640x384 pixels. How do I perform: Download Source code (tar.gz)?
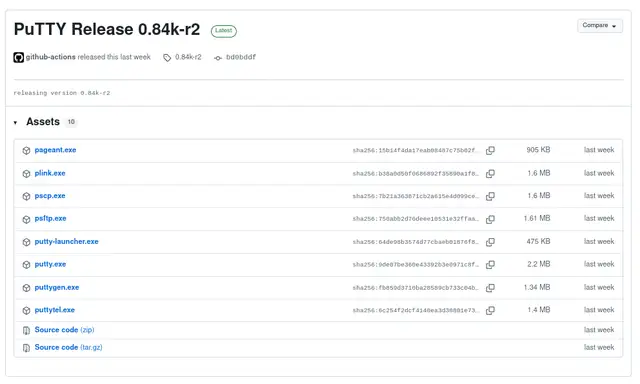click(68, 347)
